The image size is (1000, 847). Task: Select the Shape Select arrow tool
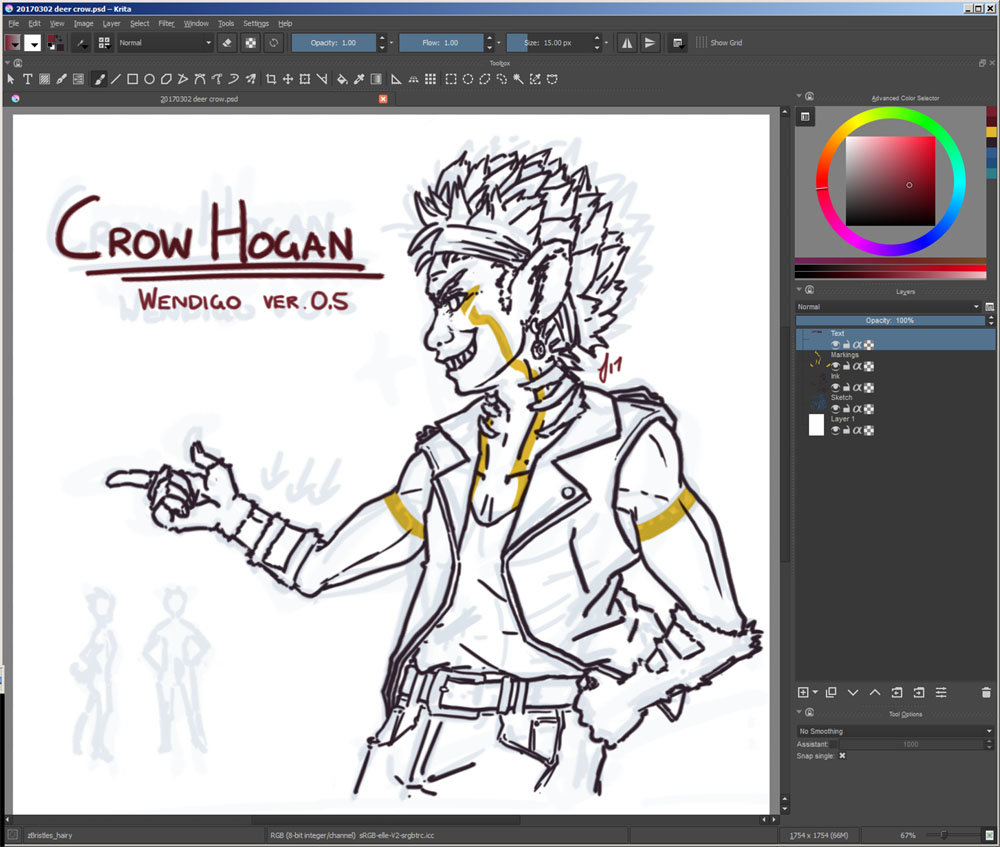(x=11, y=79)
